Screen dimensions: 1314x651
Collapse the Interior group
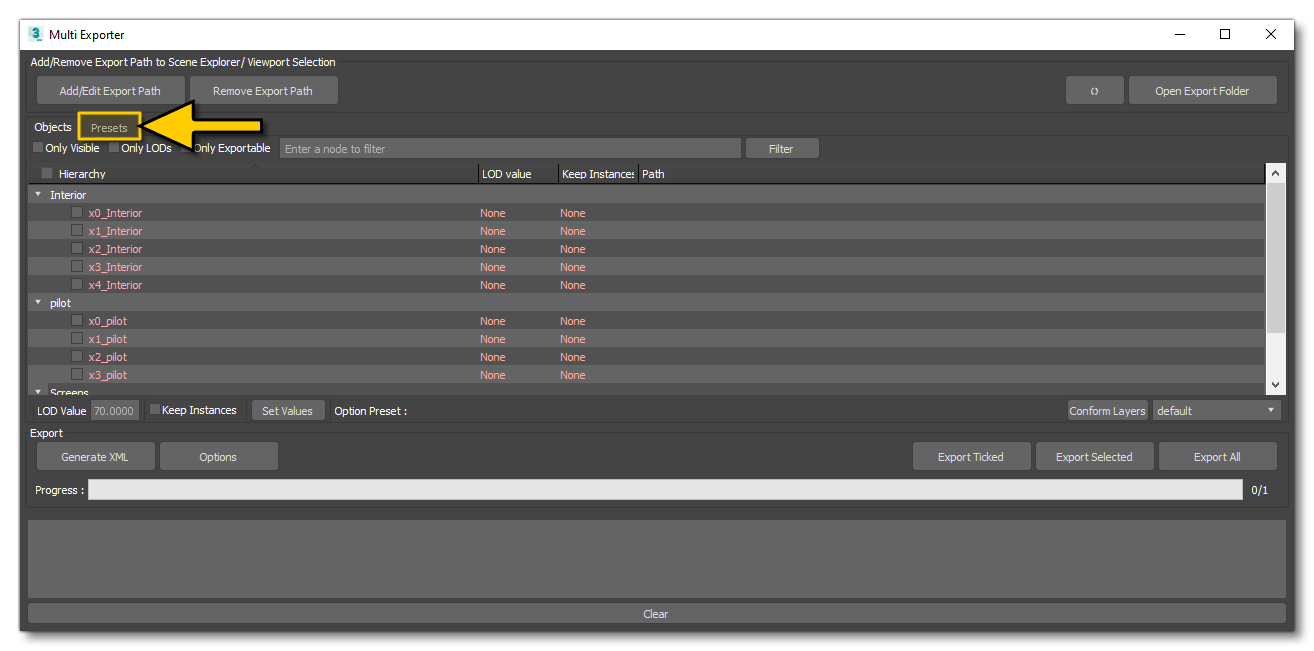coord(38,195)
